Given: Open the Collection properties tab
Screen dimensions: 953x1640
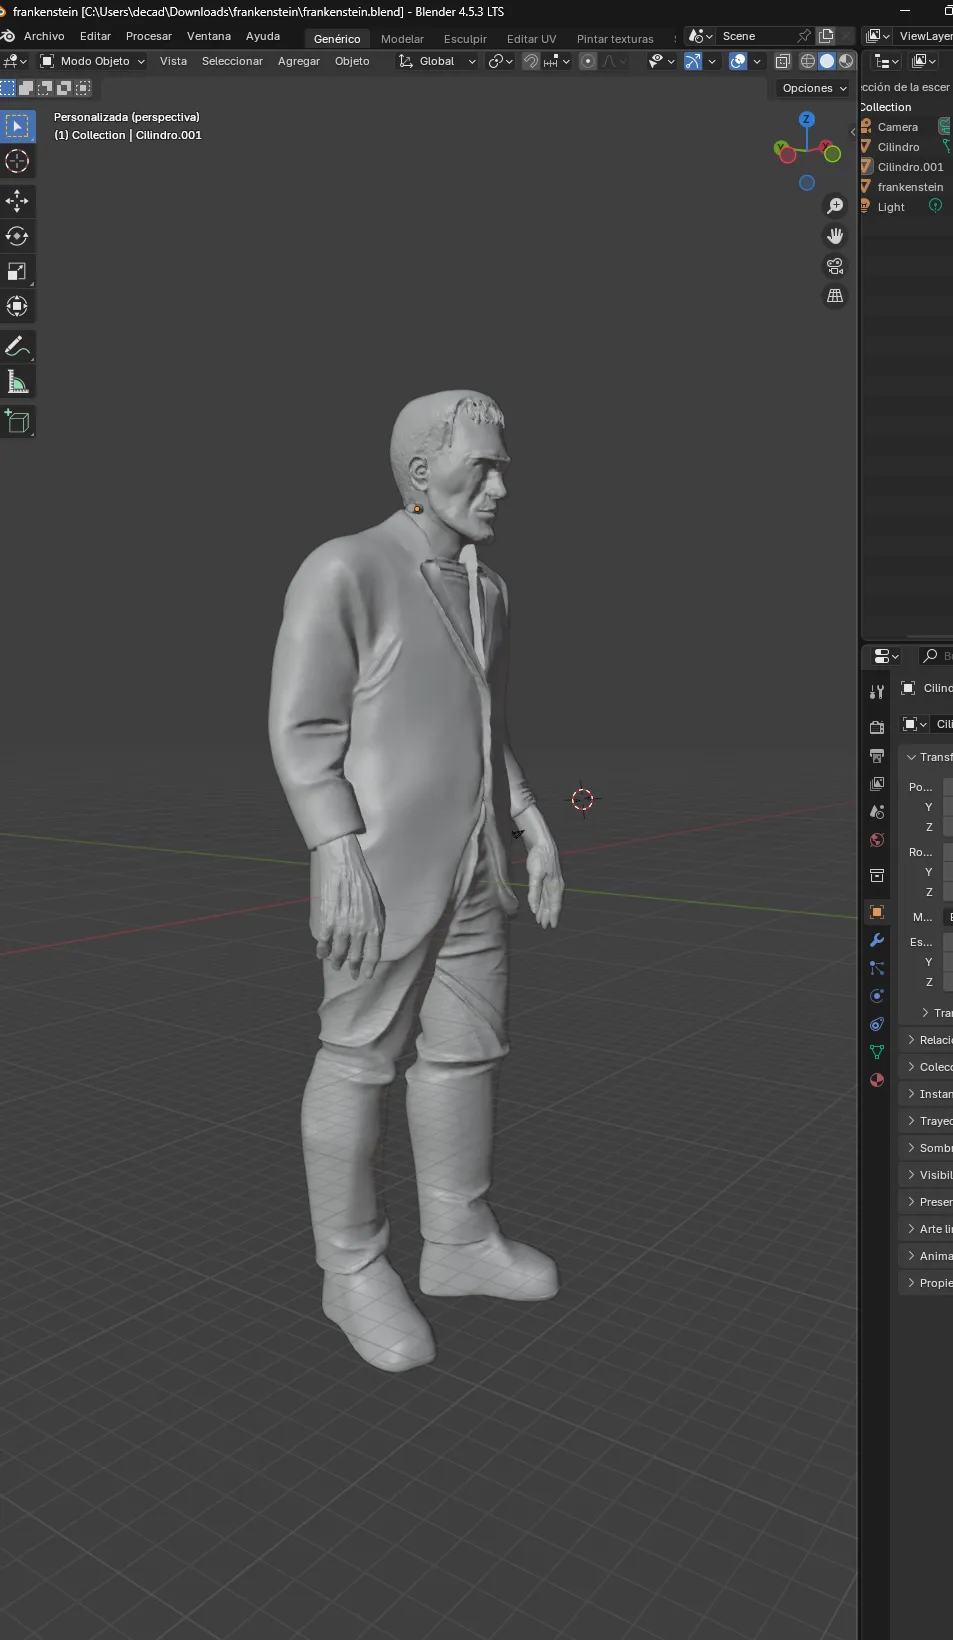Looking at the screenshot, I should [877, 876].
